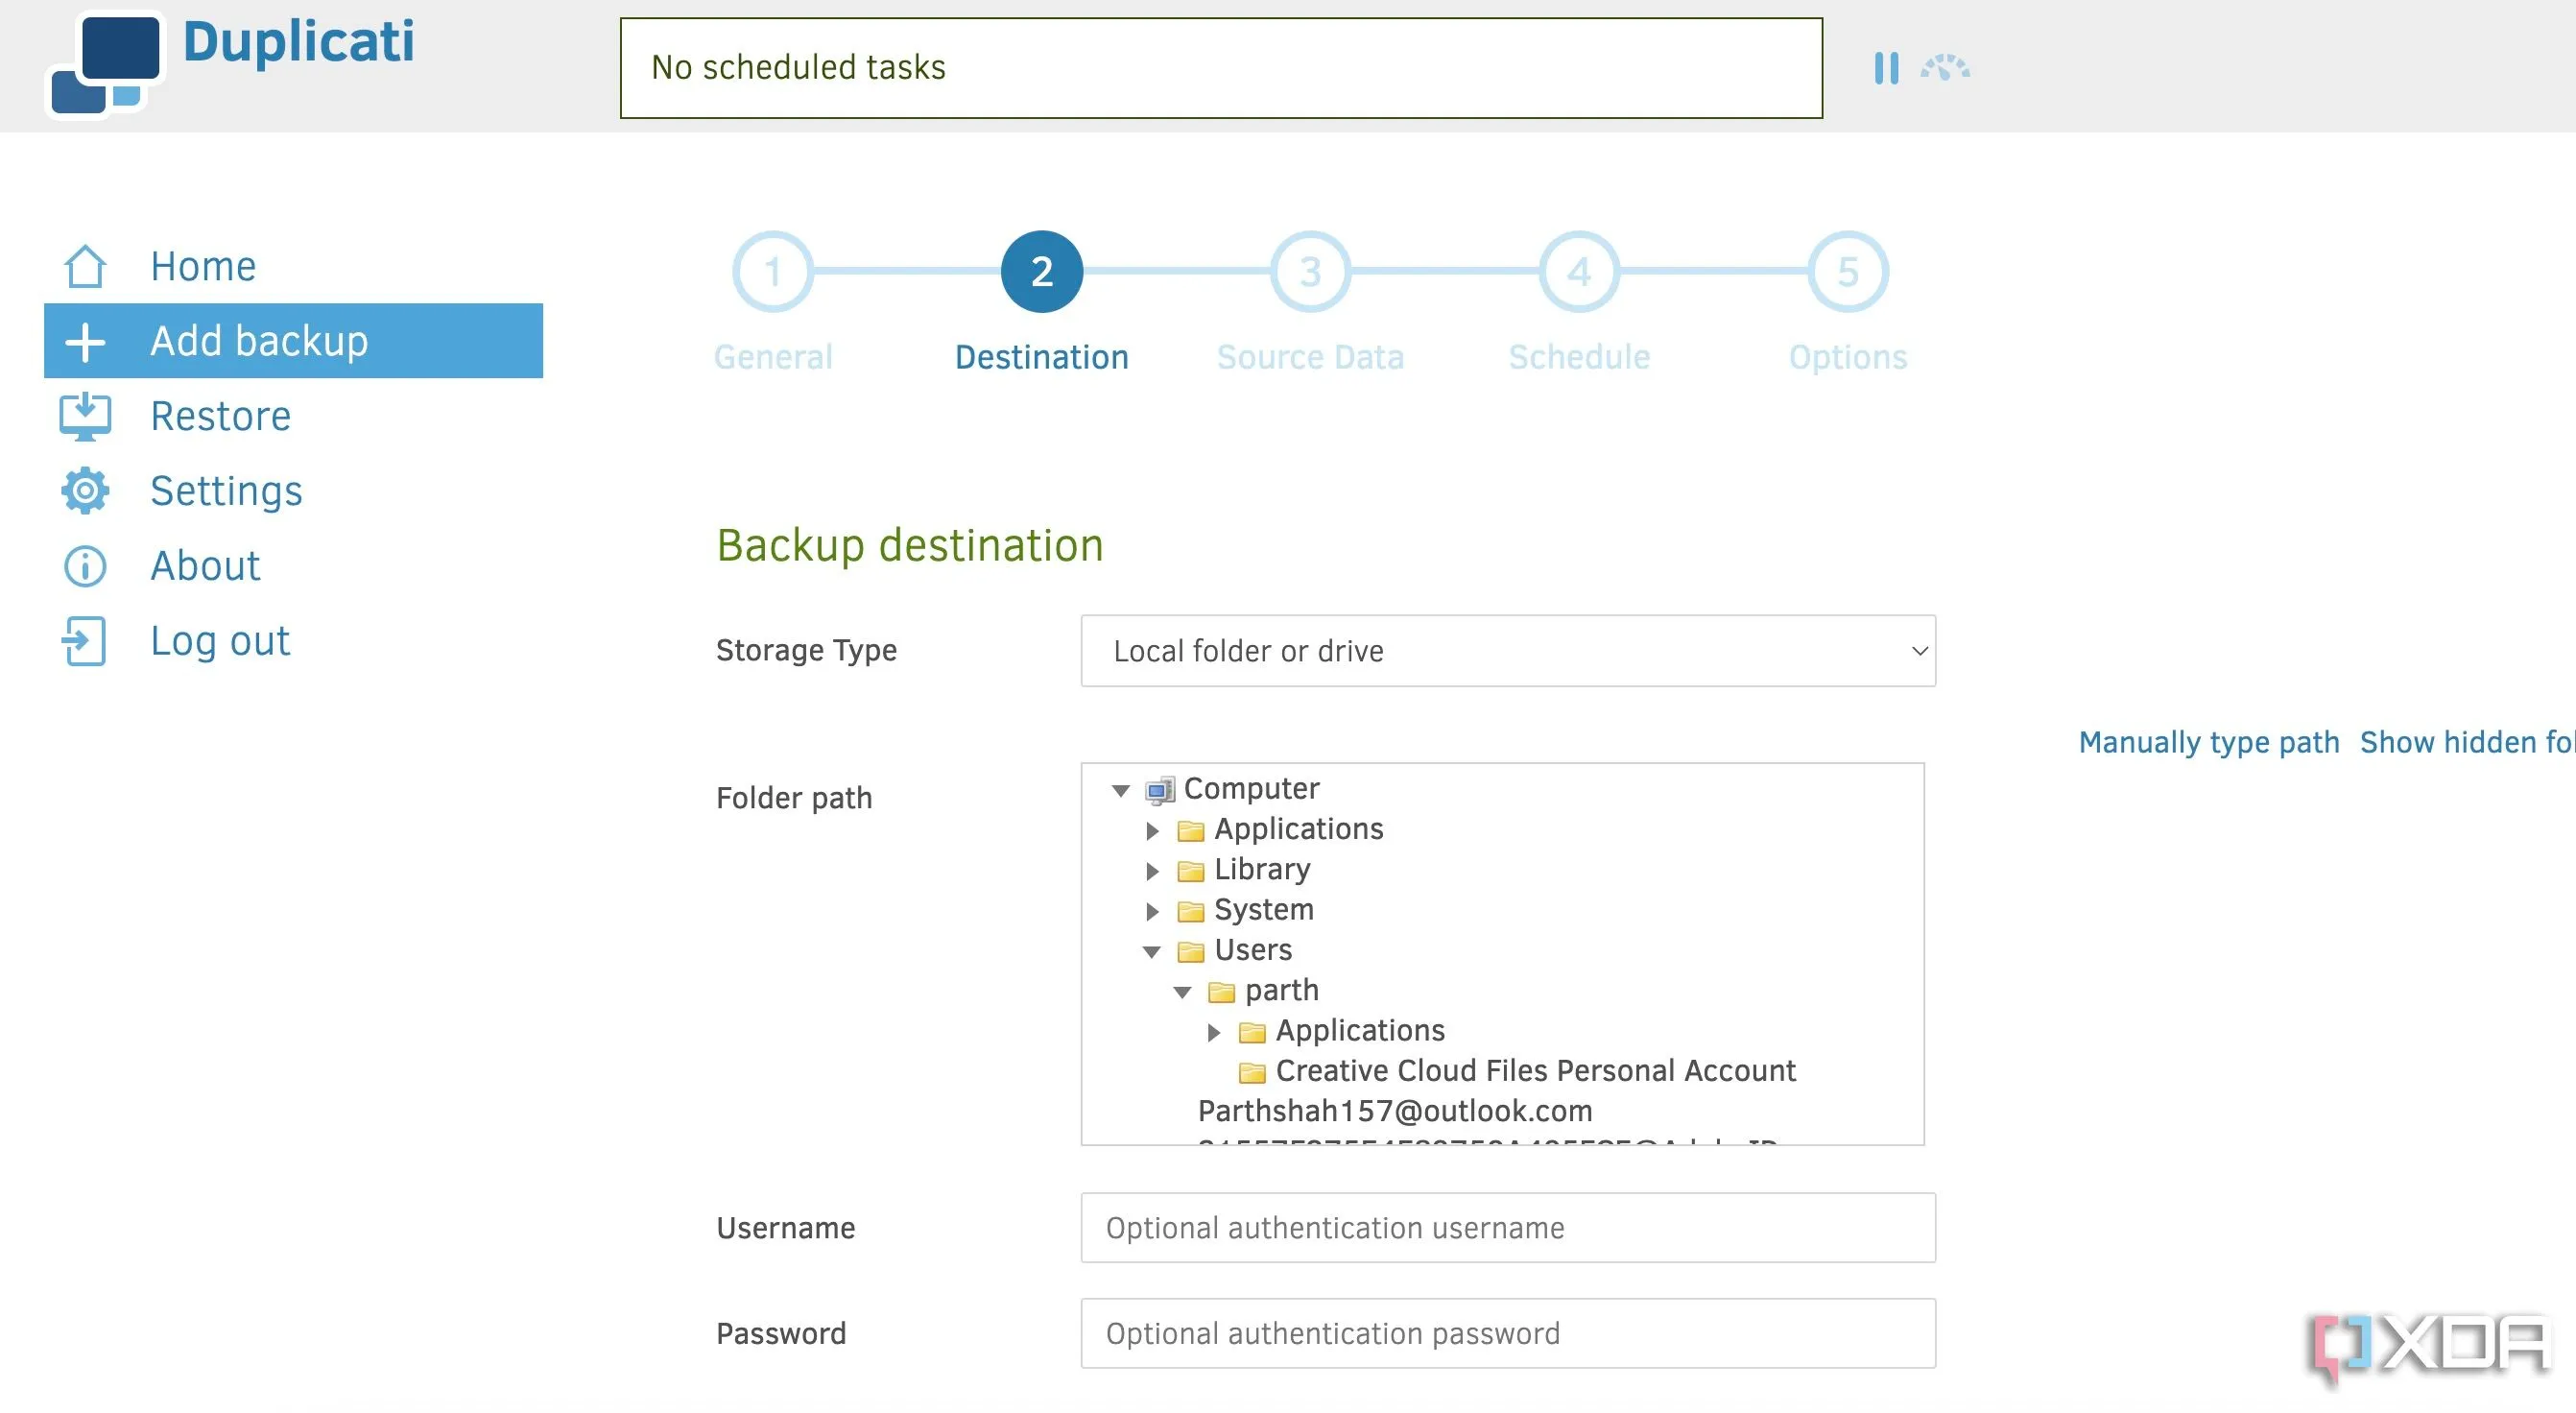Screen dimensions: 2576x1413
Task: Expand the System folder arrow
Action: [1152, 911]
